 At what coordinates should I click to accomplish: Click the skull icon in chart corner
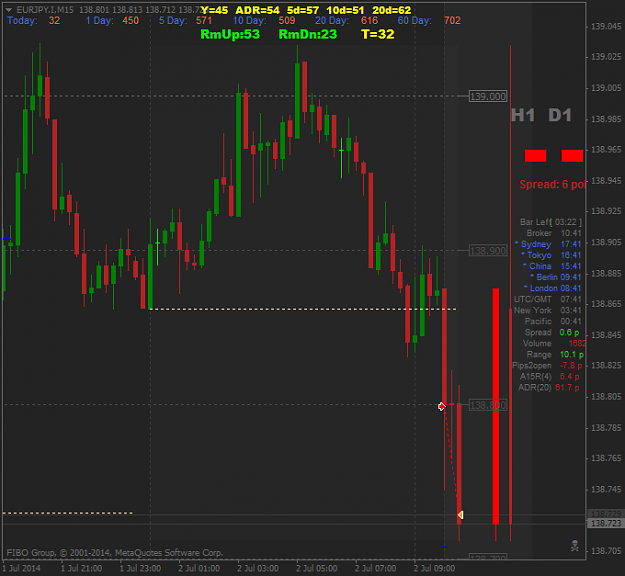(x=575, y=546)
